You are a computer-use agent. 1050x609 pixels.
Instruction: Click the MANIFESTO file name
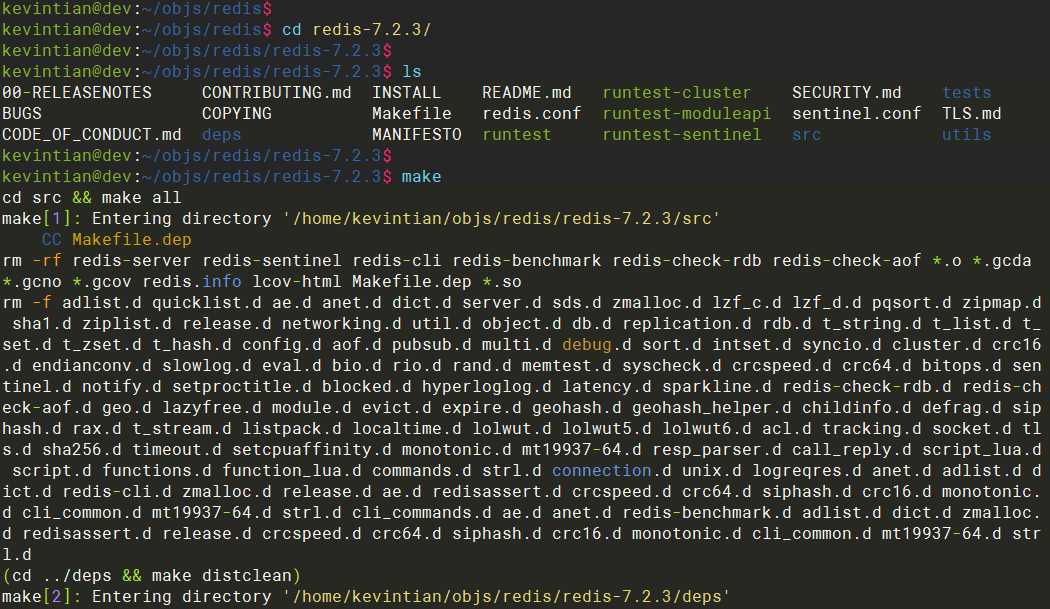(416, 135)
